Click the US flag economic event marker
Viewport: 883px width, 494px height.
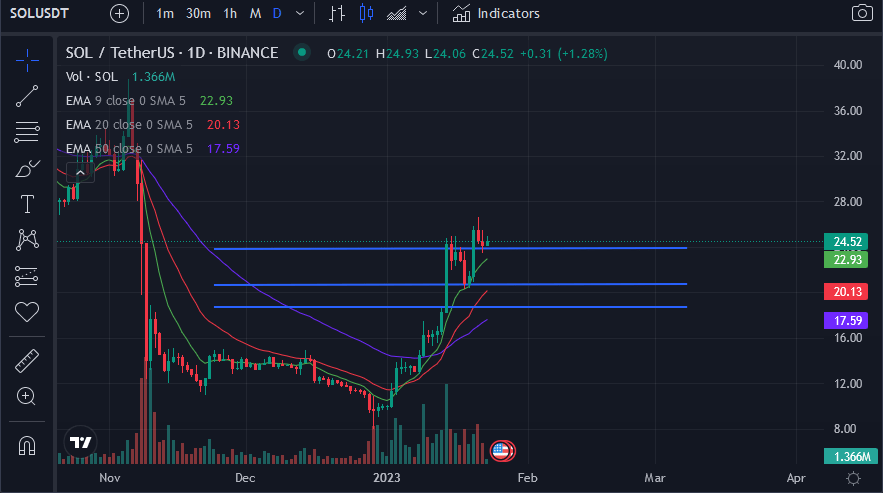[x=500, y=451]
